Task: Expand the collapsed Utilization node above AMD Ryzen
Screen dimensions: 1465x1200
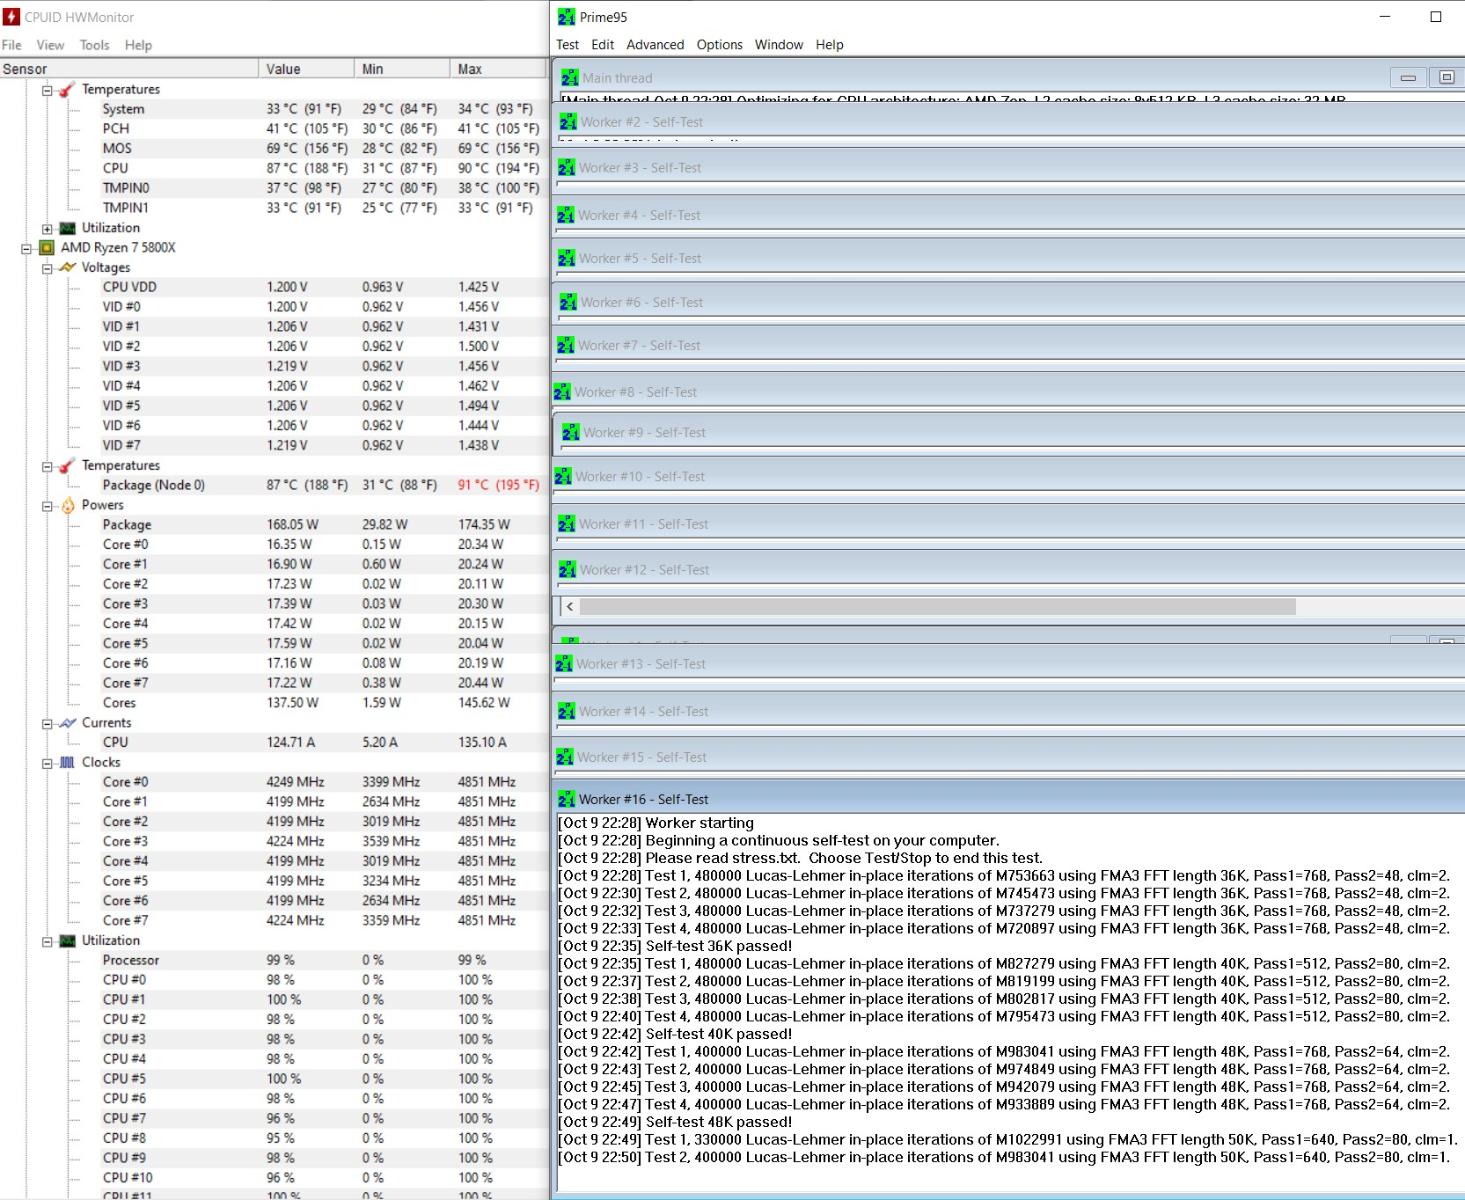Action: tap(47, 228)
